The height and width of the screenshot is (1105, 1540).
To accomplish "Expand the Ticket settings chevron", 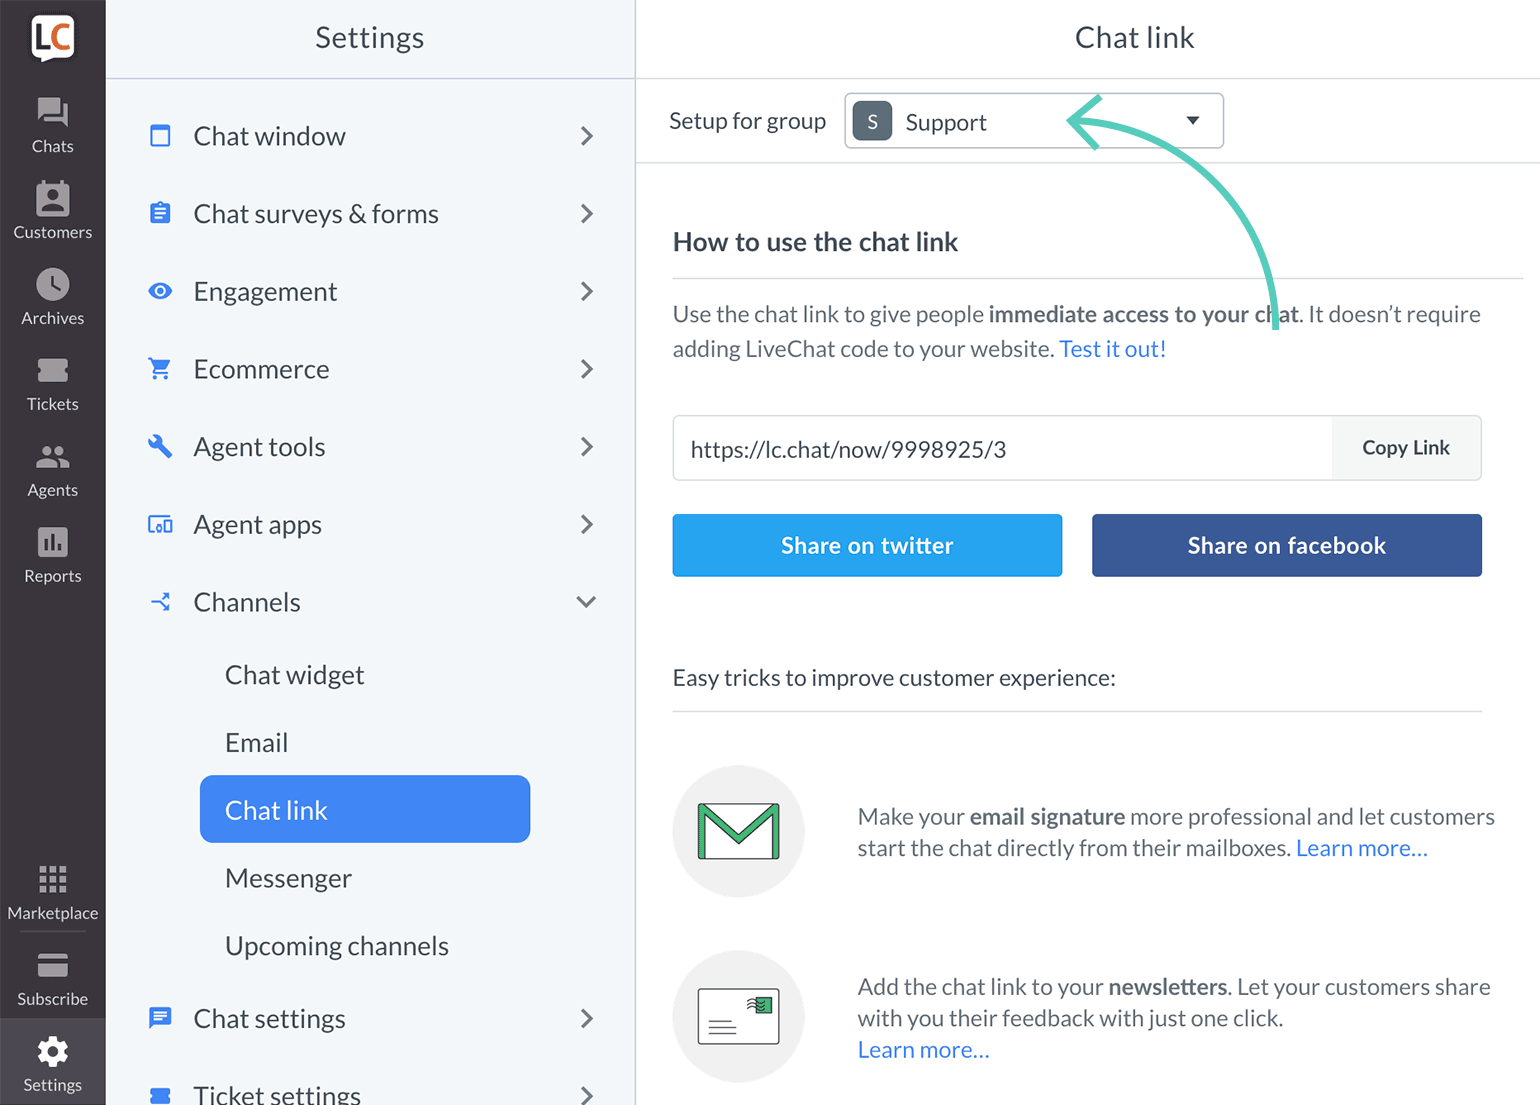I will 587,1095.
